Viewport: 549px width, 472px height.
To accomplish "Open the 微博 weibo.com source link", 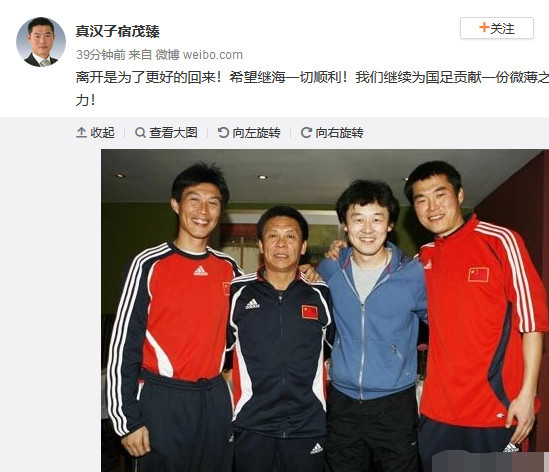I will pos(199,55).
